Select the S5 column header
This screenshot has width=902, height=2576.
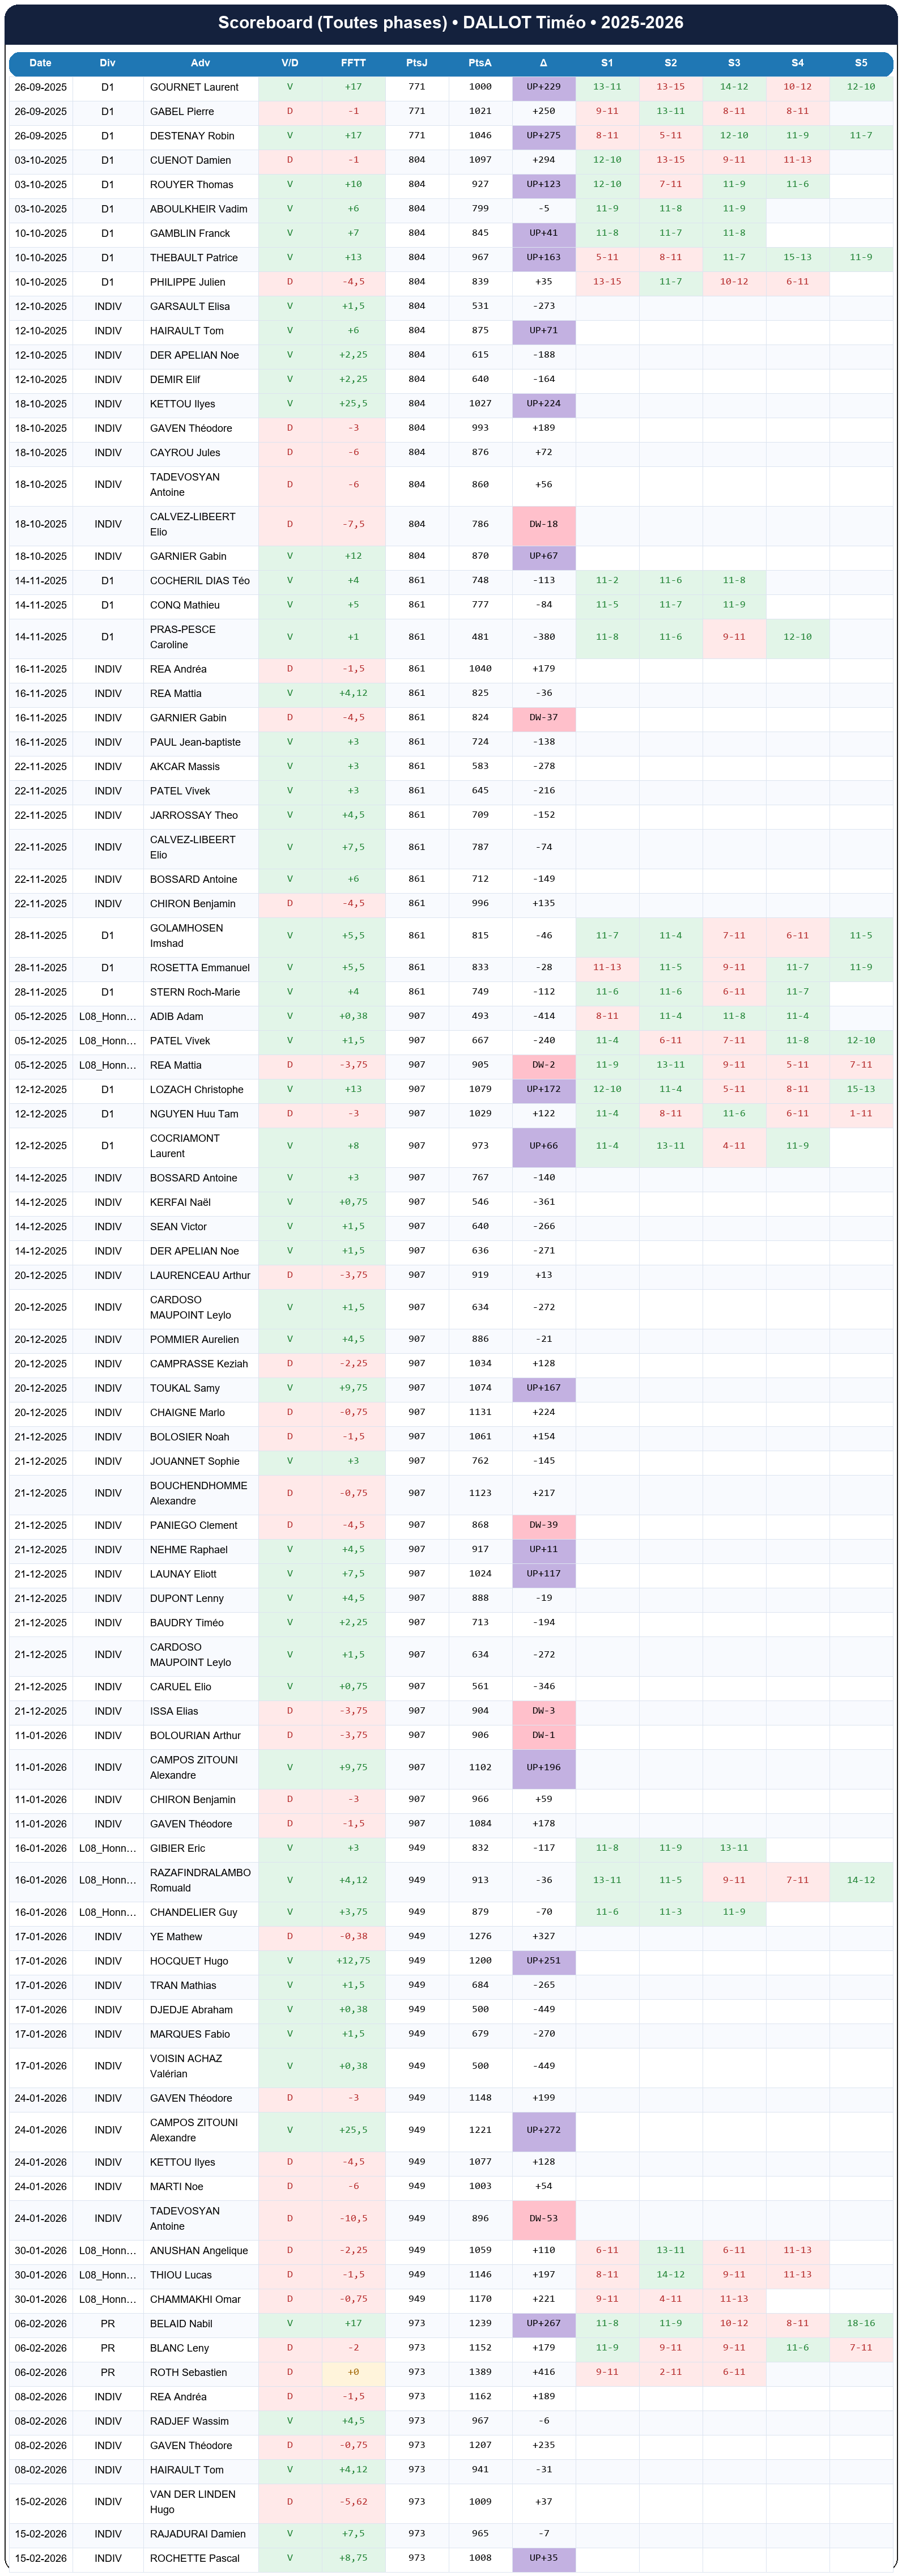pos(861,63)
